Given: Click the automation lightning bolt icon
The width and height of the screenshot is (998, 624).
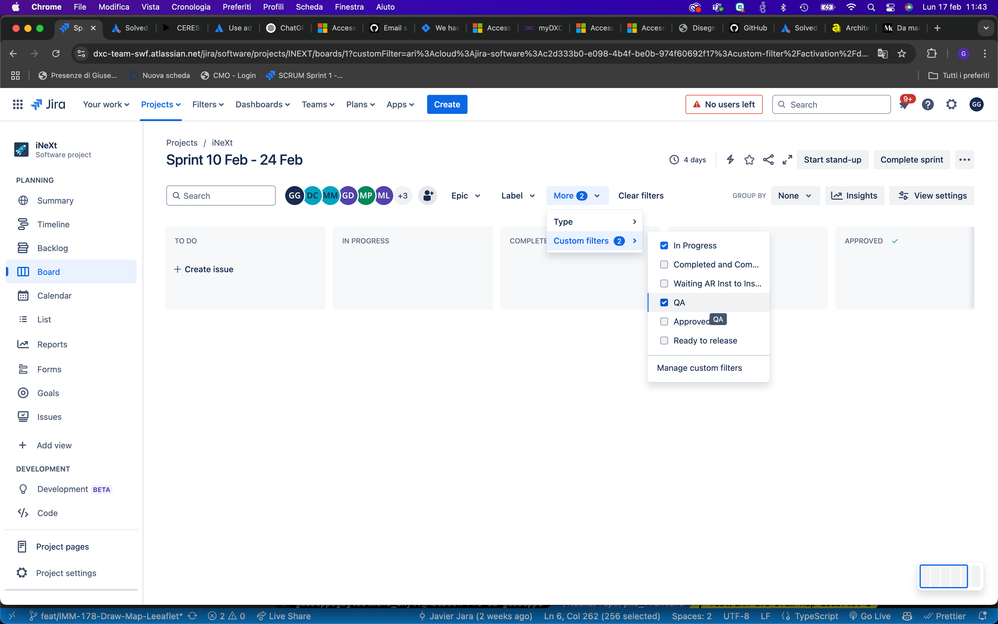Looking at the screenshot, I should [730, 160].
